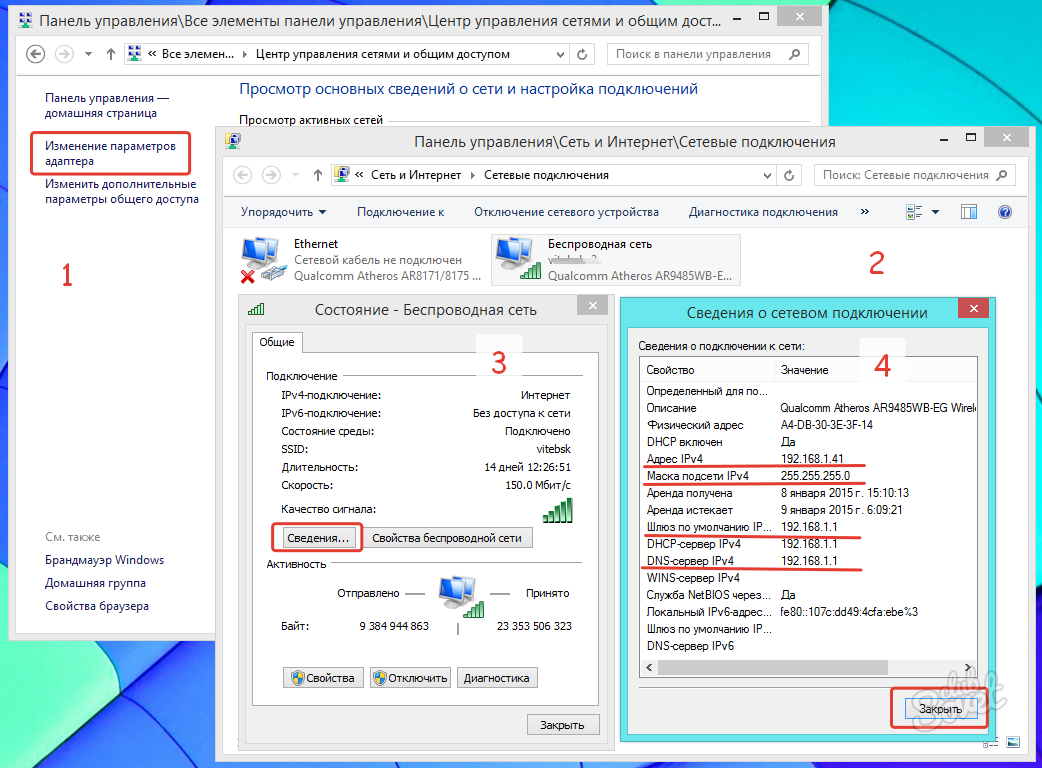Select the Шлюз по умолчанию 192.168.1.1 row
1042x768 pixels.
[808, 527]
